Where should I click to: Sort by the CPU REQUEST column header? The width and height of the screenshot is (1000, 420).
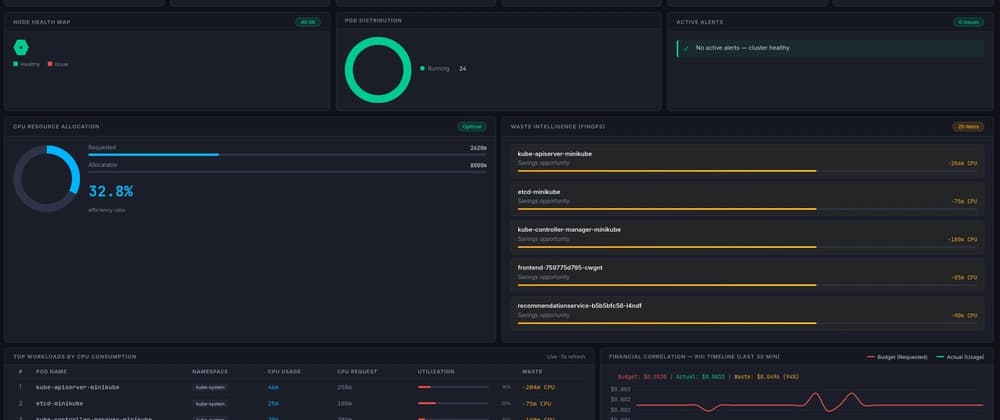tap(357, 372)
